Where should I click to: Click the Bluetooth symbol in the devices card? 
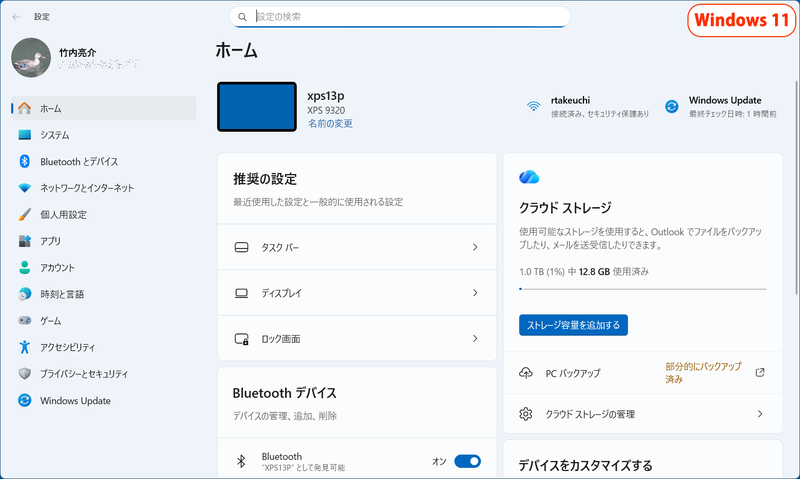pos(241,461)
